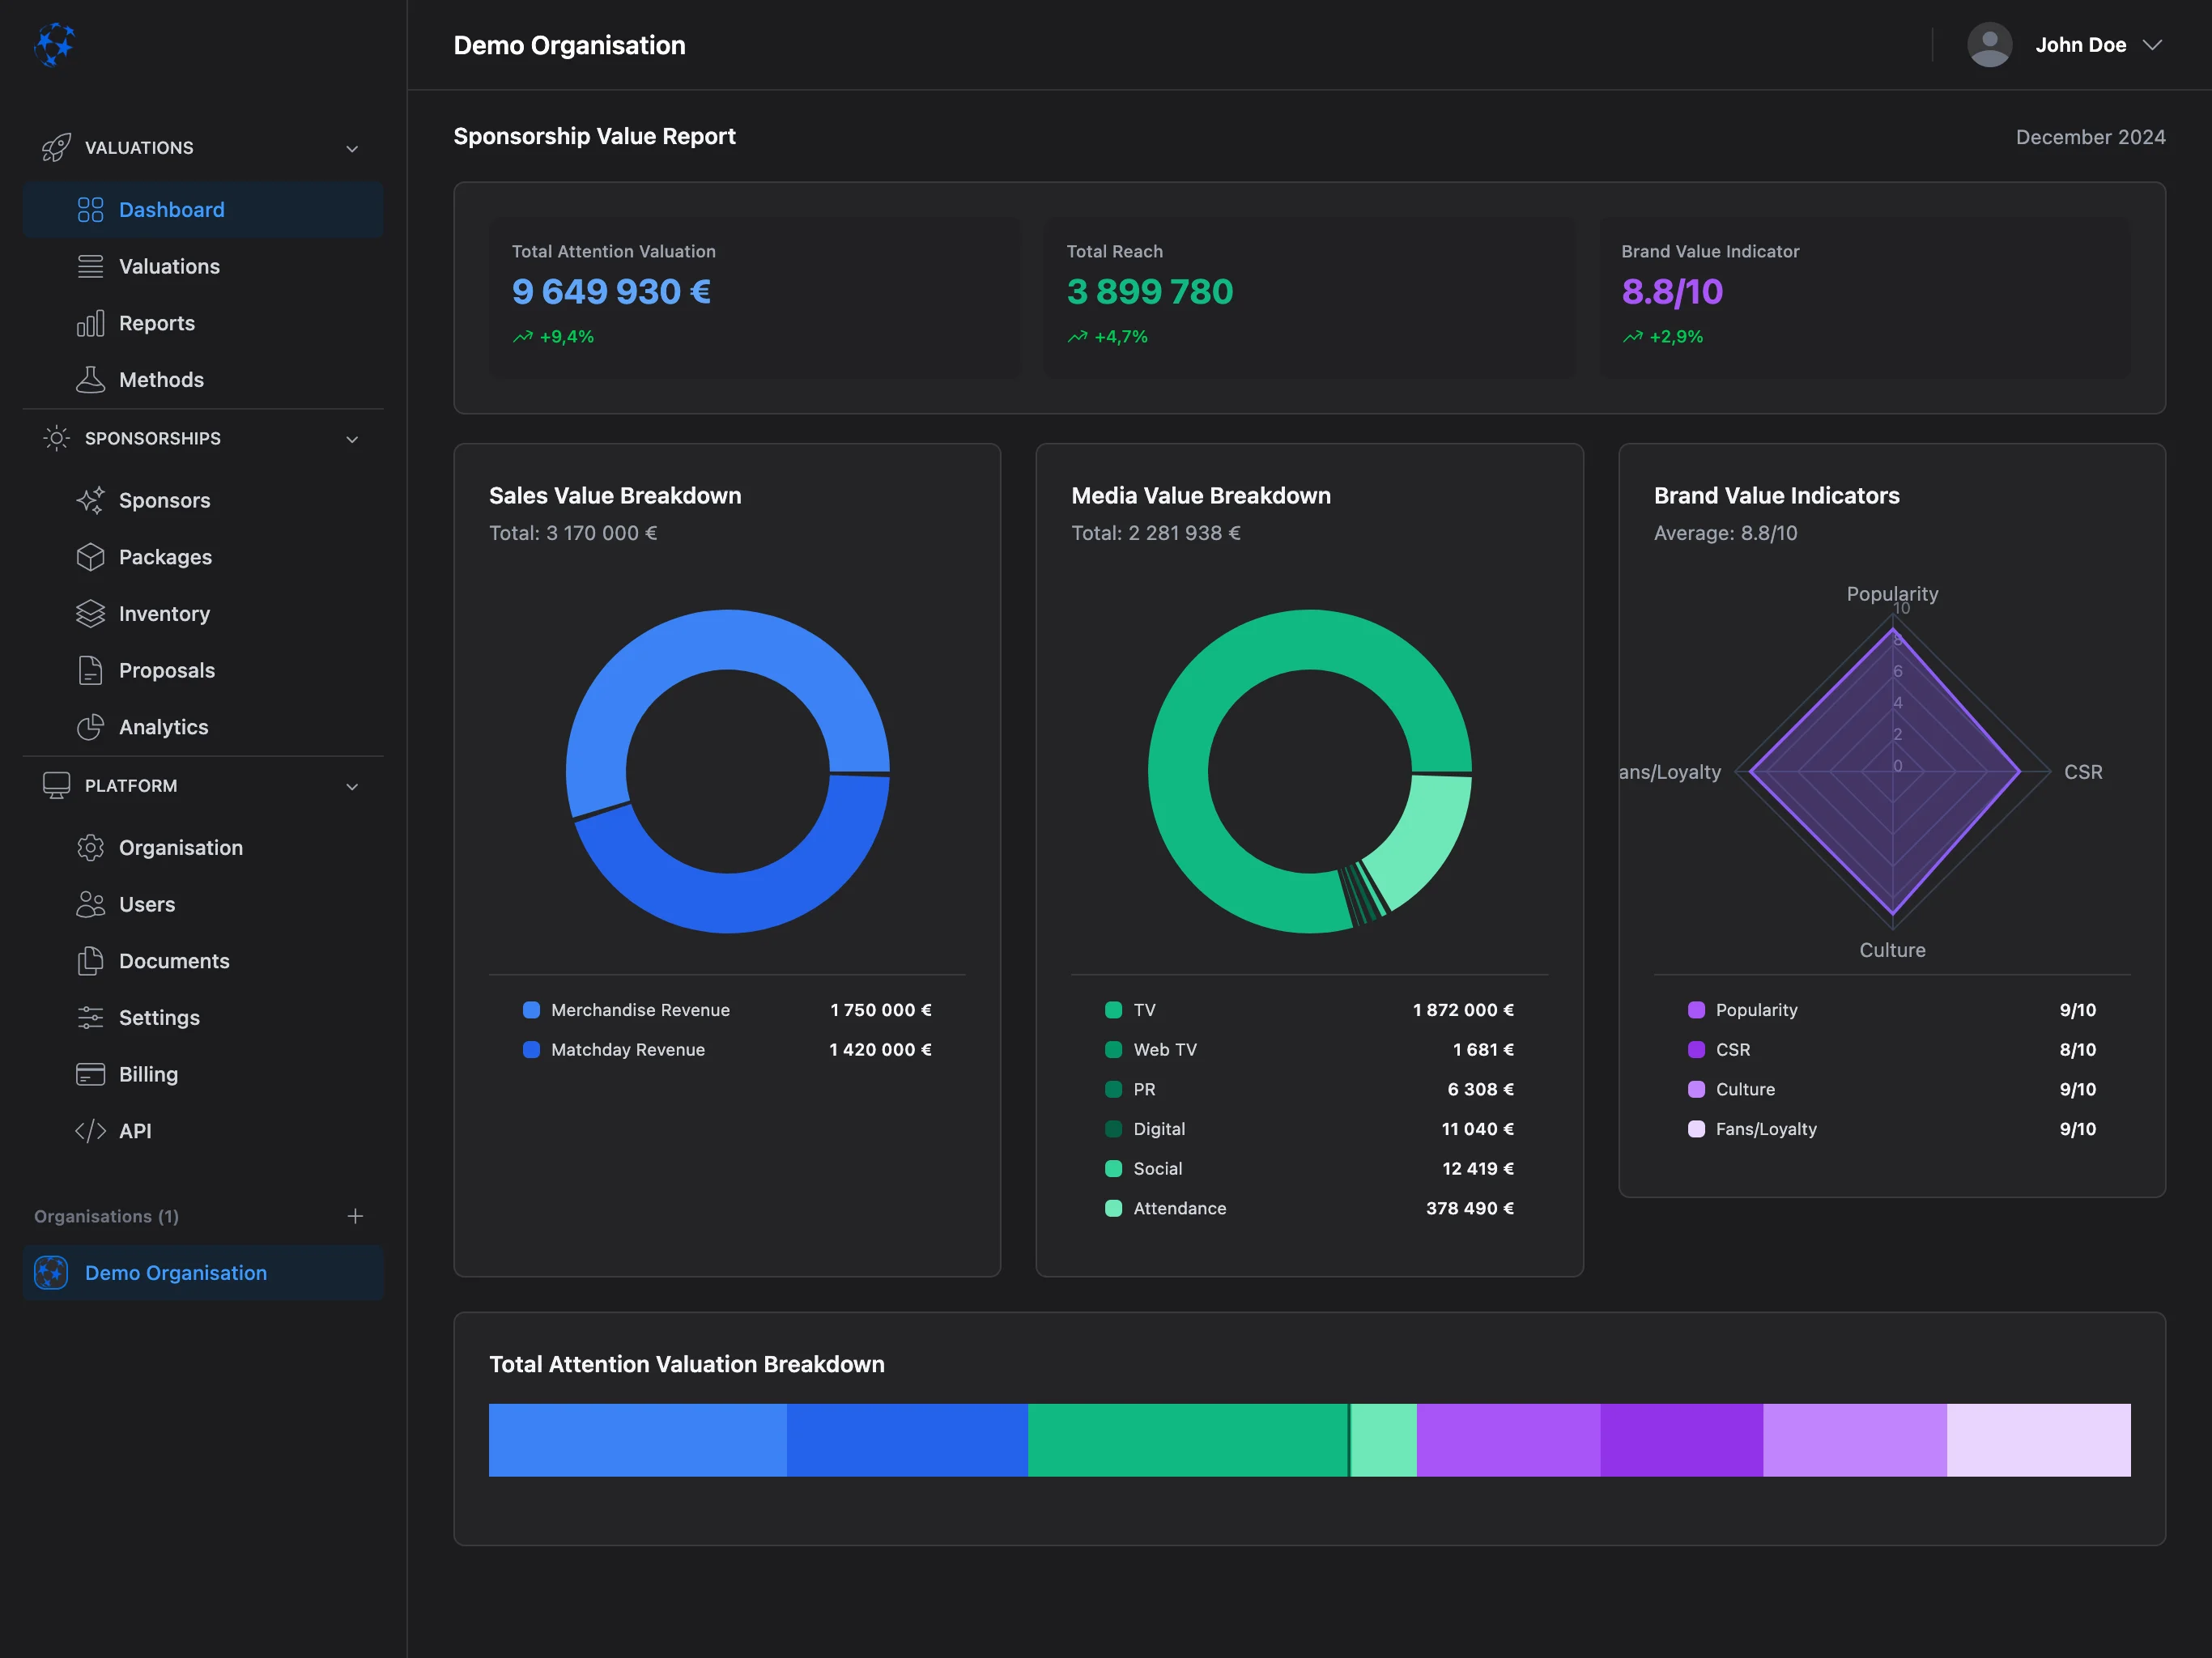
Task: Open the Sponsors page
Action: (x=203, y=500)
